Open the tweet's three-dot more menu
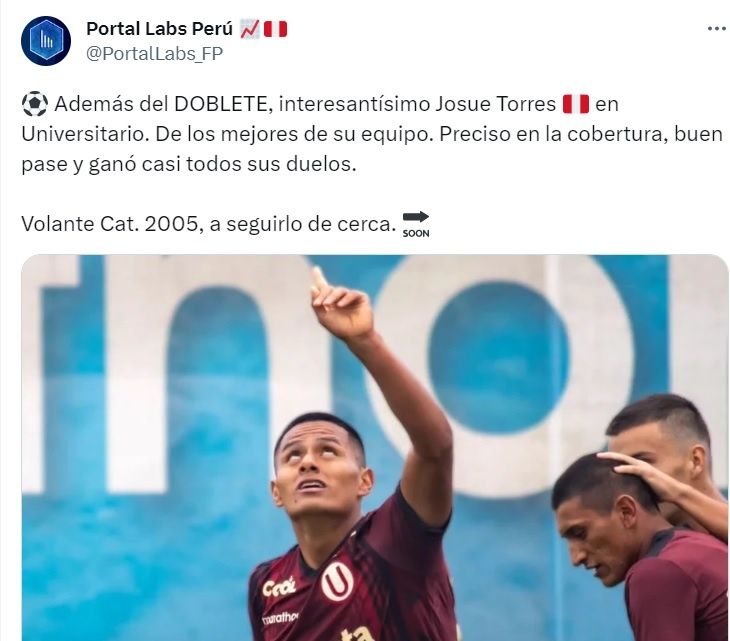730x641 pixels. 716,29
